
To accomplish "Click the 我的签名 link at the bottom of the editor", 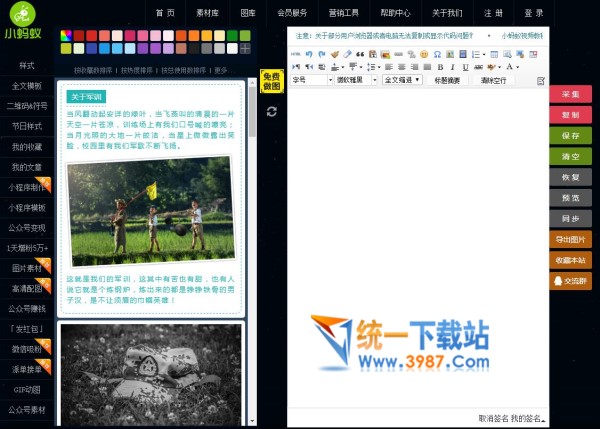I will pyautogui.click(x=526, y=418).
